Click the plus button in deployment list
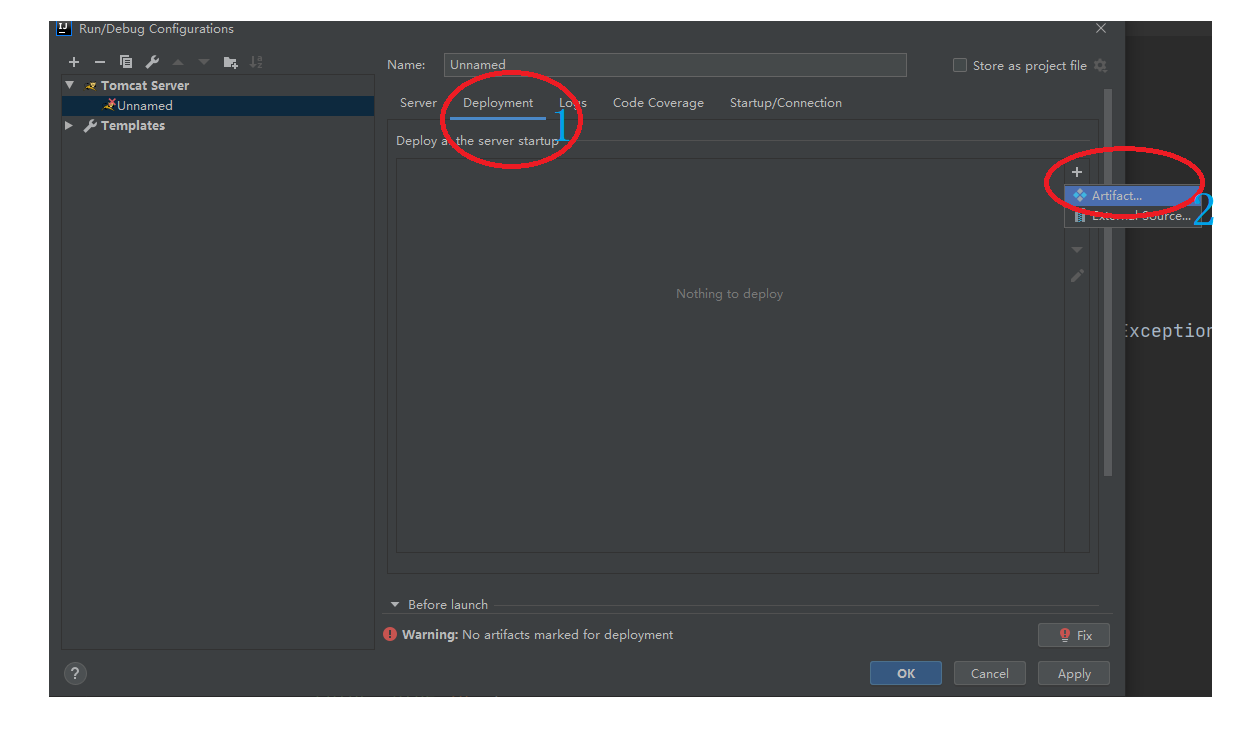Image resolution: width=1245 pixels, height=729 pixels. pos(1077,172)
